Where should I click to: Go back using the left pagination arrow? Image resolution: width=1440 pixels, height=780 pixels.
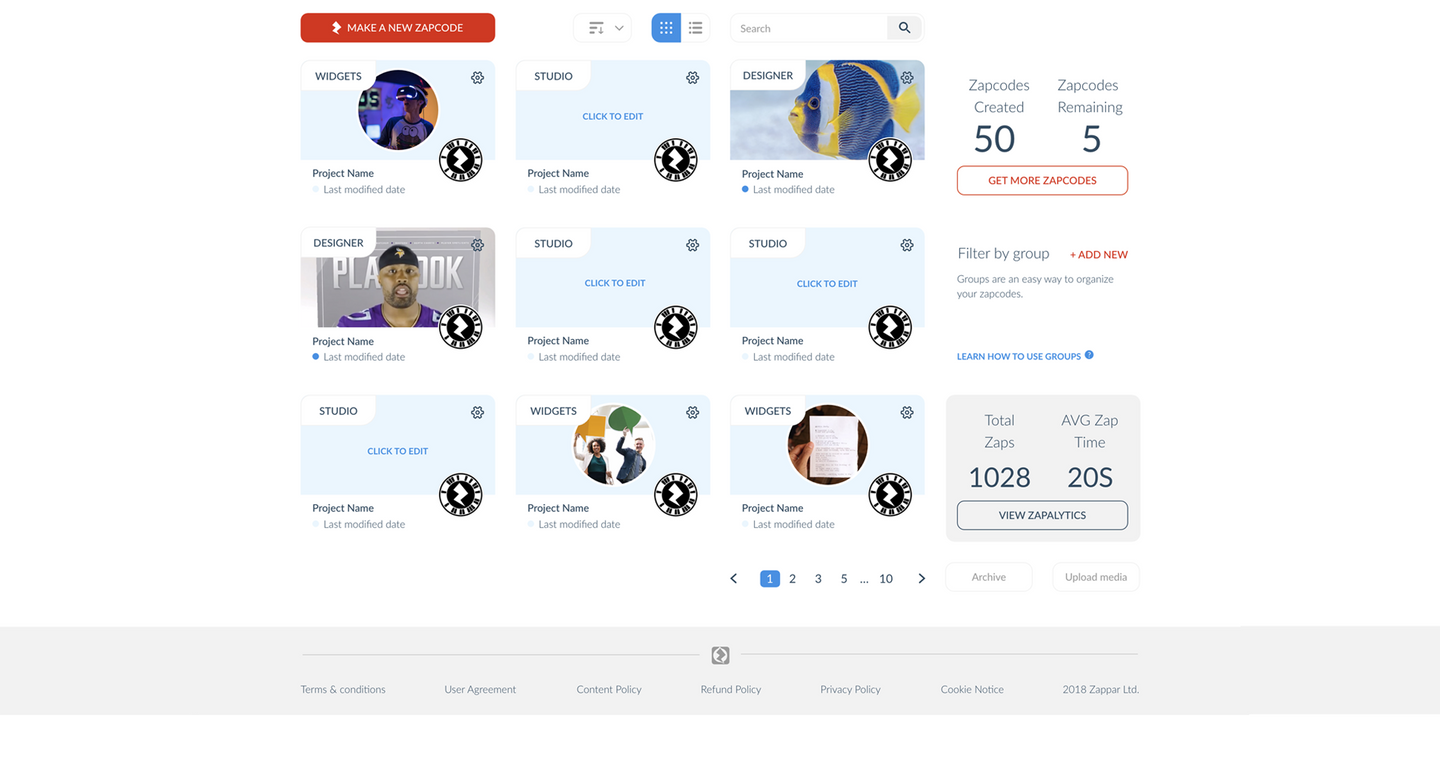point(733,578)
